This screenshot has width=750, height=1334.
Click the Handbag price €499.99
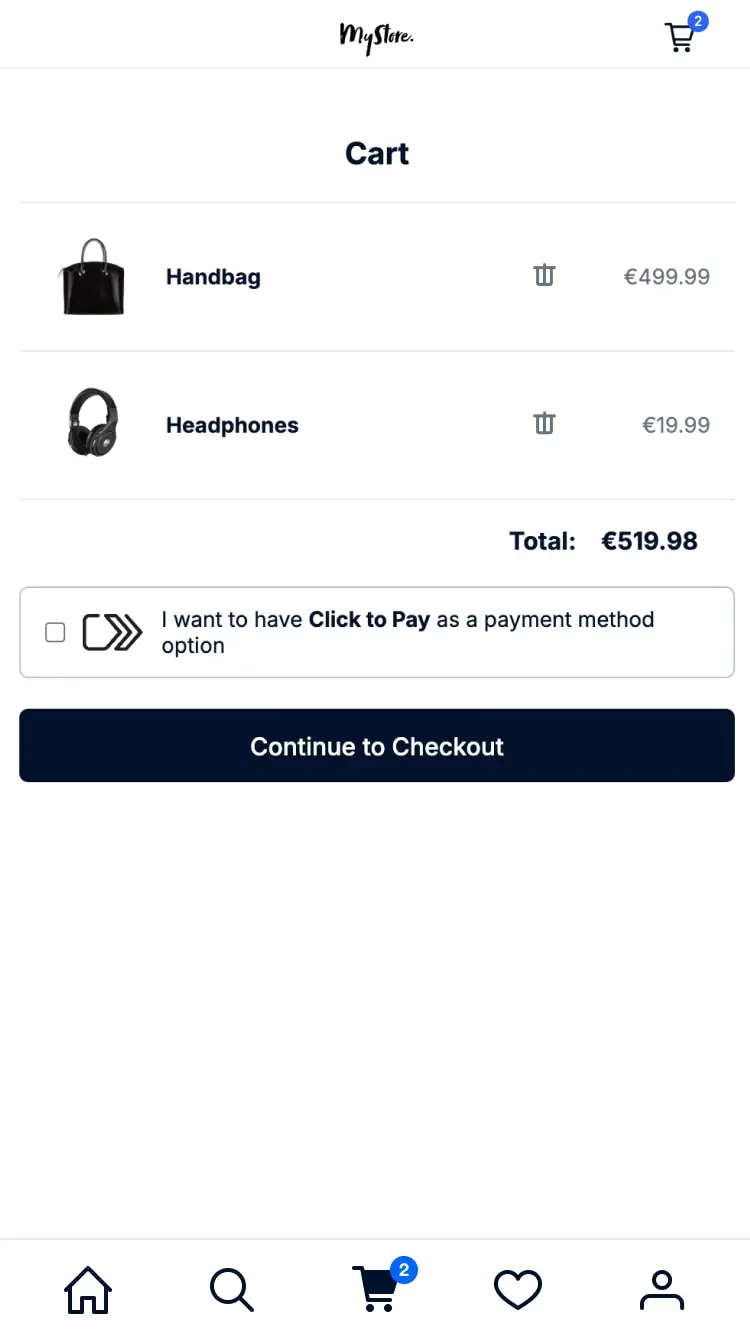tap(666, 276)
